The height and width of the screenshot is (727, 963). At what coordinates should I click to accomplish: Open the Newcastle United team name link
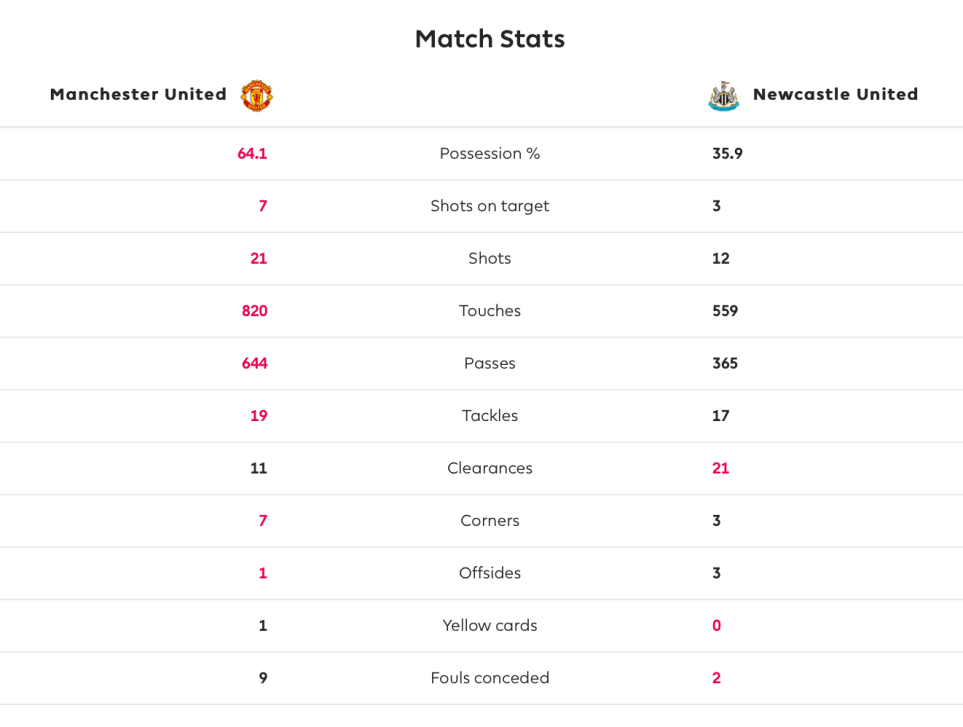[x=835, y=94]
